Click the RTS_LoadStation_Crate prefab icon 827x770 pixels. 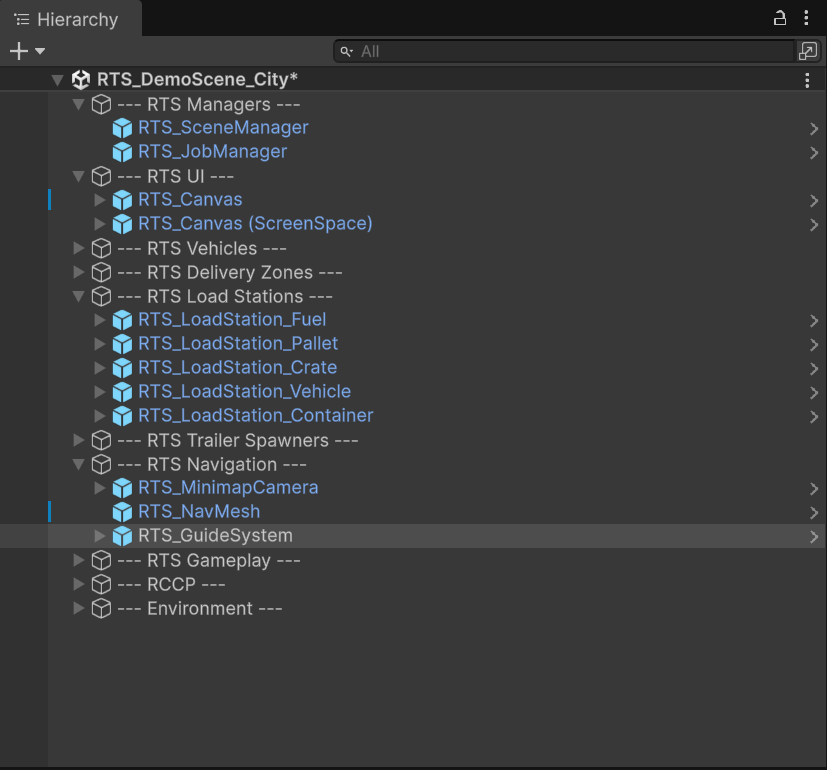pyautogui.click(x=122, y=368)
